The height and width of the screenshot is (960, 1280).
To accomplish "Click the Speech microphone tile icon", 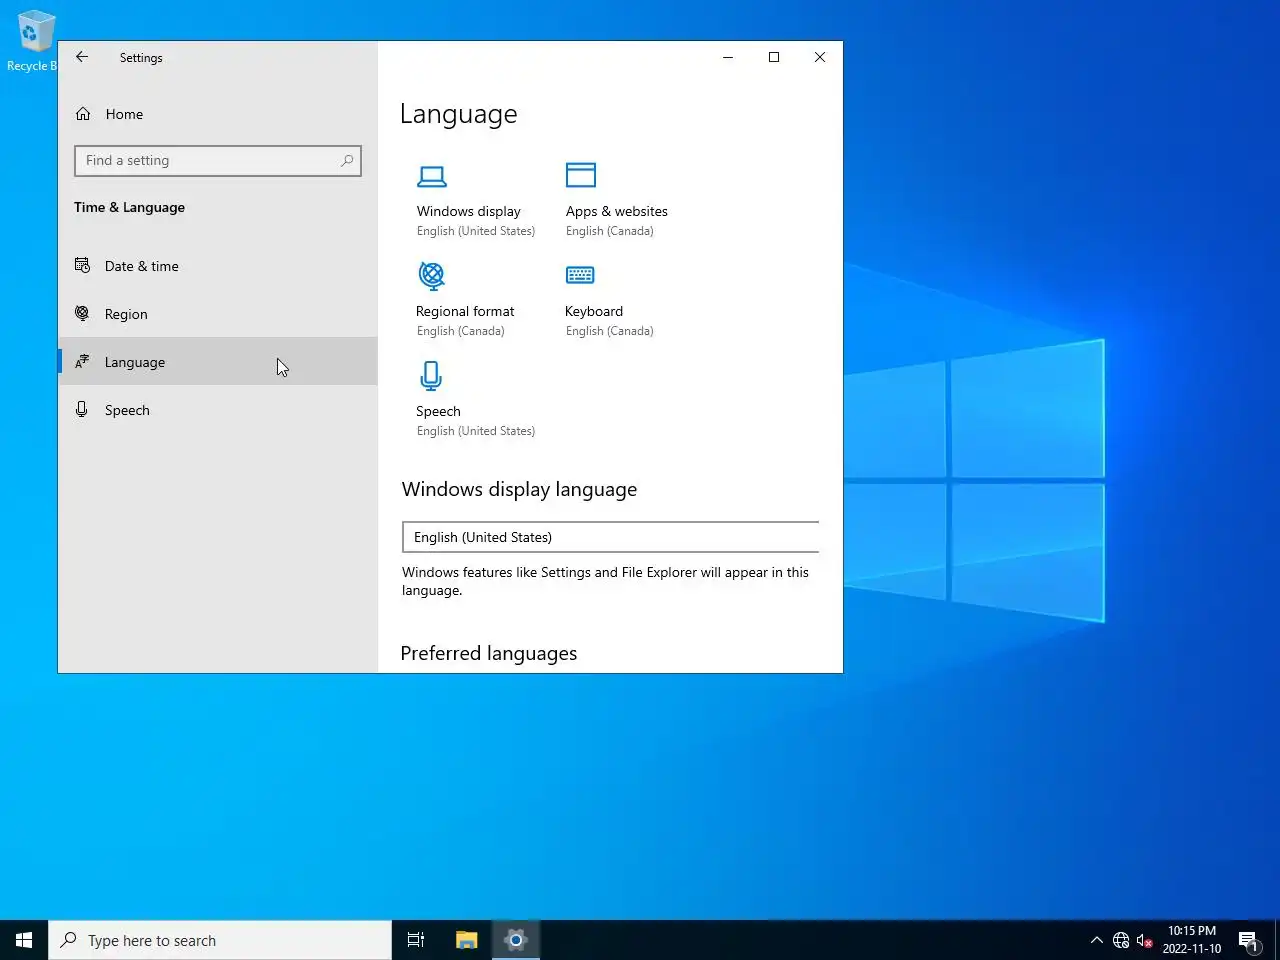I will pyautogui.click(x=431, y=376).
